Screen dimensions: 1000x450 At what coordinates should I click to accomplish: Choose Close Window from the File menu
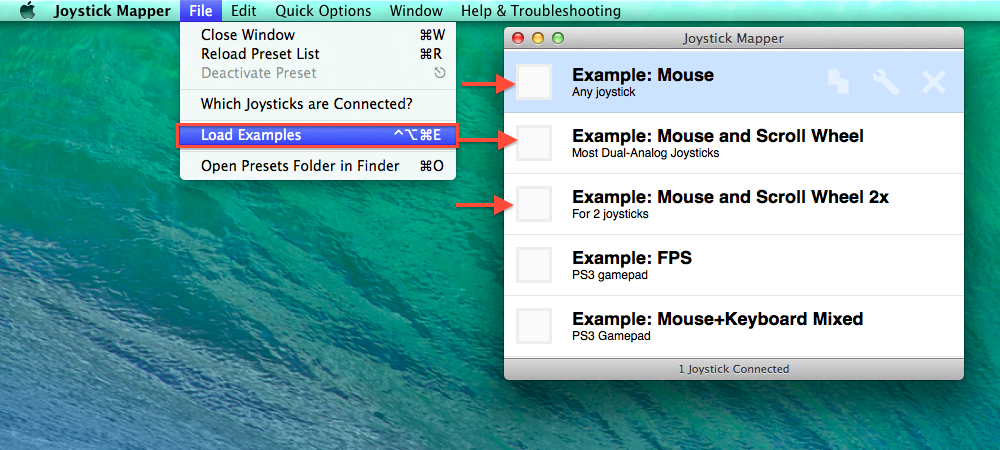[x=318, y=35]
